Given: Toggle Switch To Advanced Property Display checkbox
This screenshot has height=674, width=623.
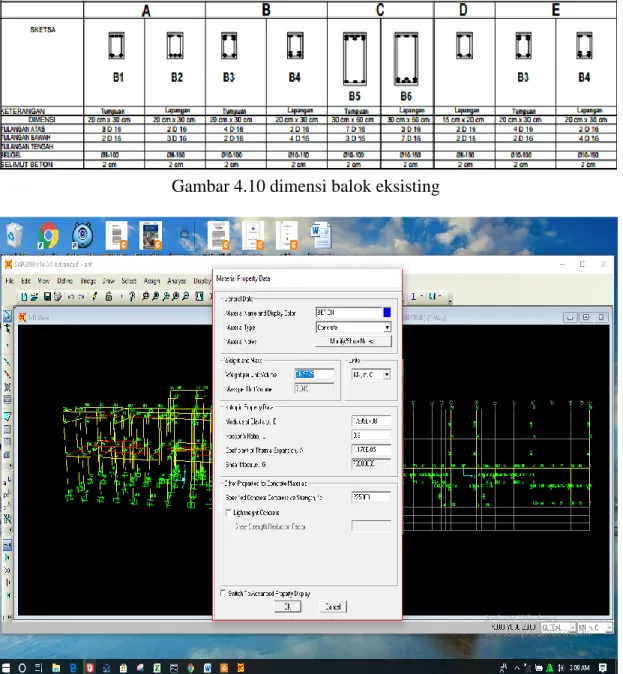Looking at the screenshot, I should coord(223,593).
